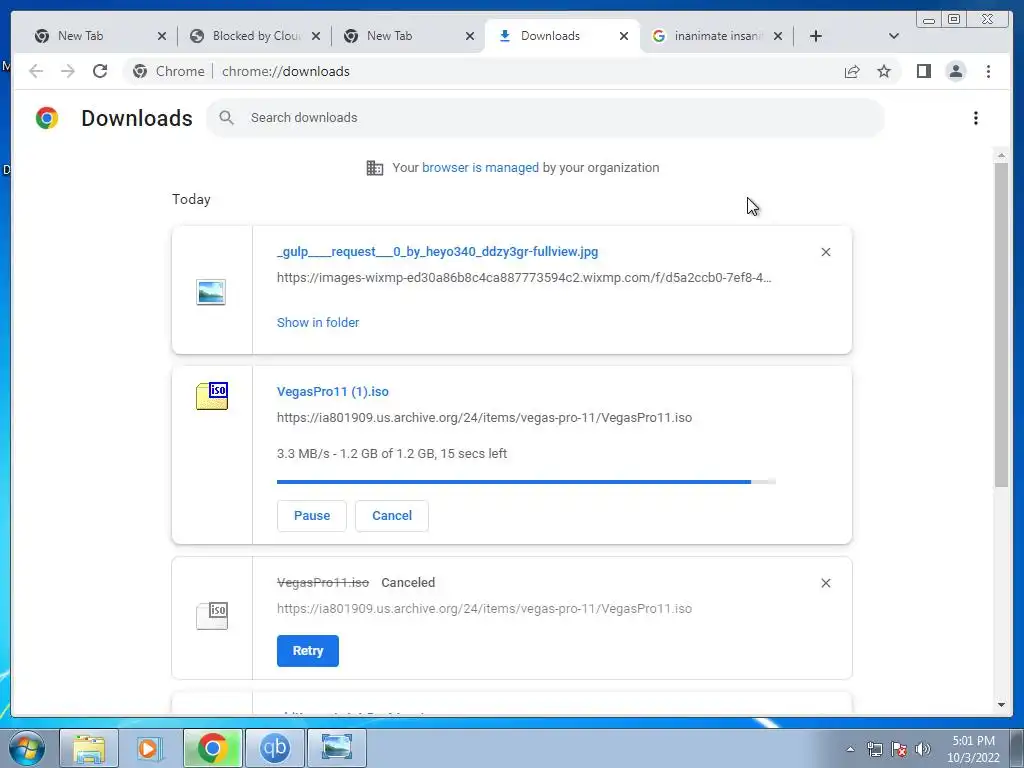
Task: Click the forward navigation arrow
Action: [68, 71]
